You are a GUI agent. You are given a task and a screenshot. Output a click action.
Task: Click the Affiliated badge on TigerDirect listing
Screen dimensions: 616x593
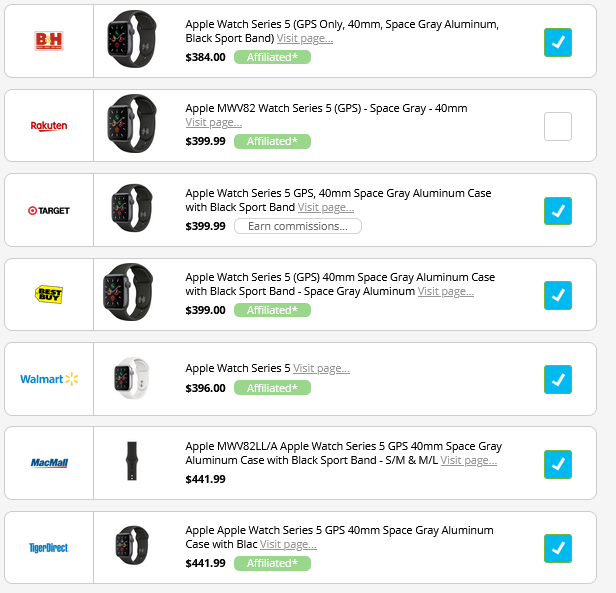272,563
